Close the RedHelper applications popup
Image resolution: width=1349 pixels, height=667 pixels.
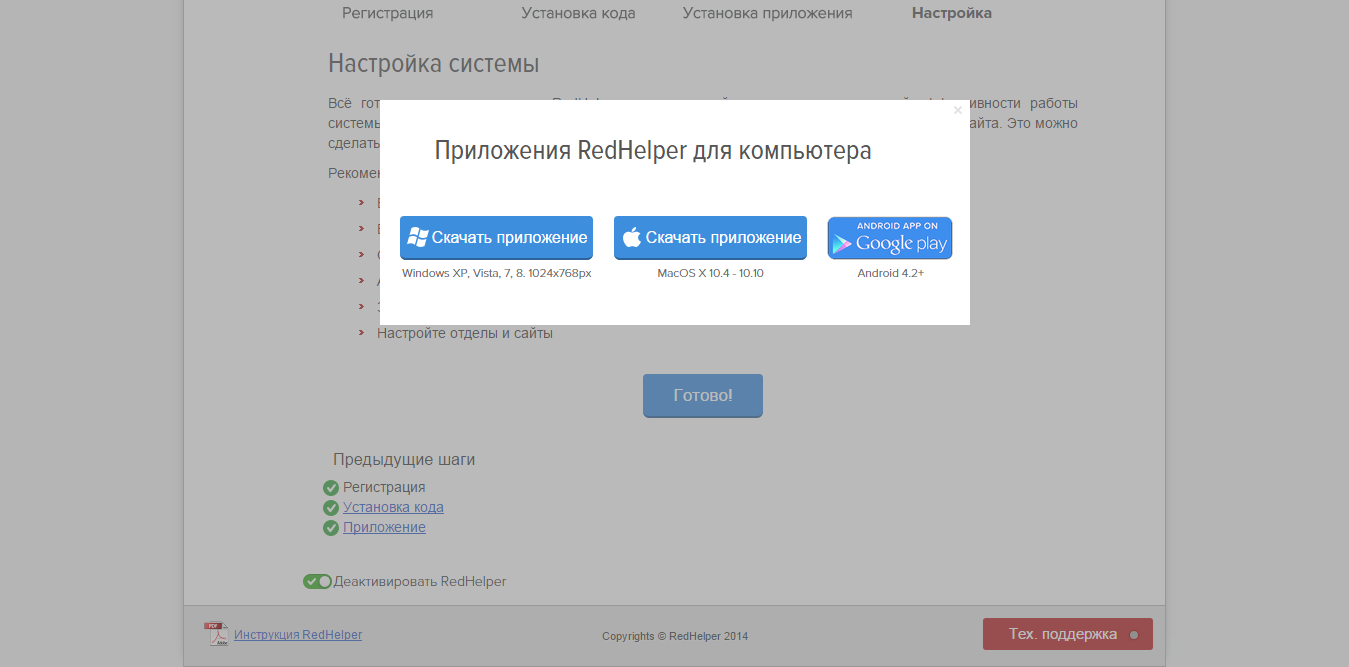[957, 111]
